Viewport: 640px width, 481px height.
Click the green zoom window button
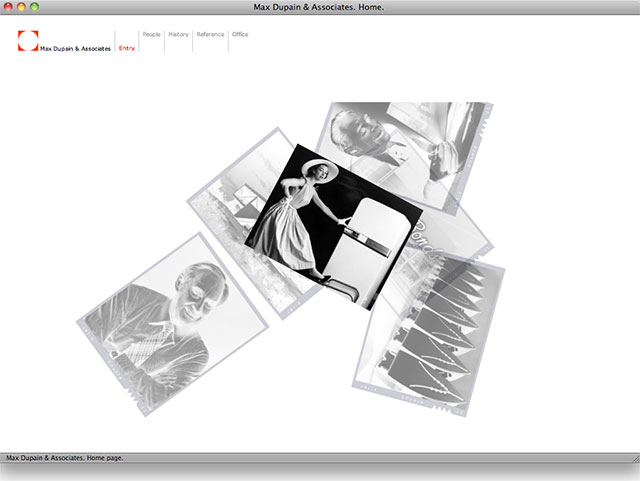35,7
